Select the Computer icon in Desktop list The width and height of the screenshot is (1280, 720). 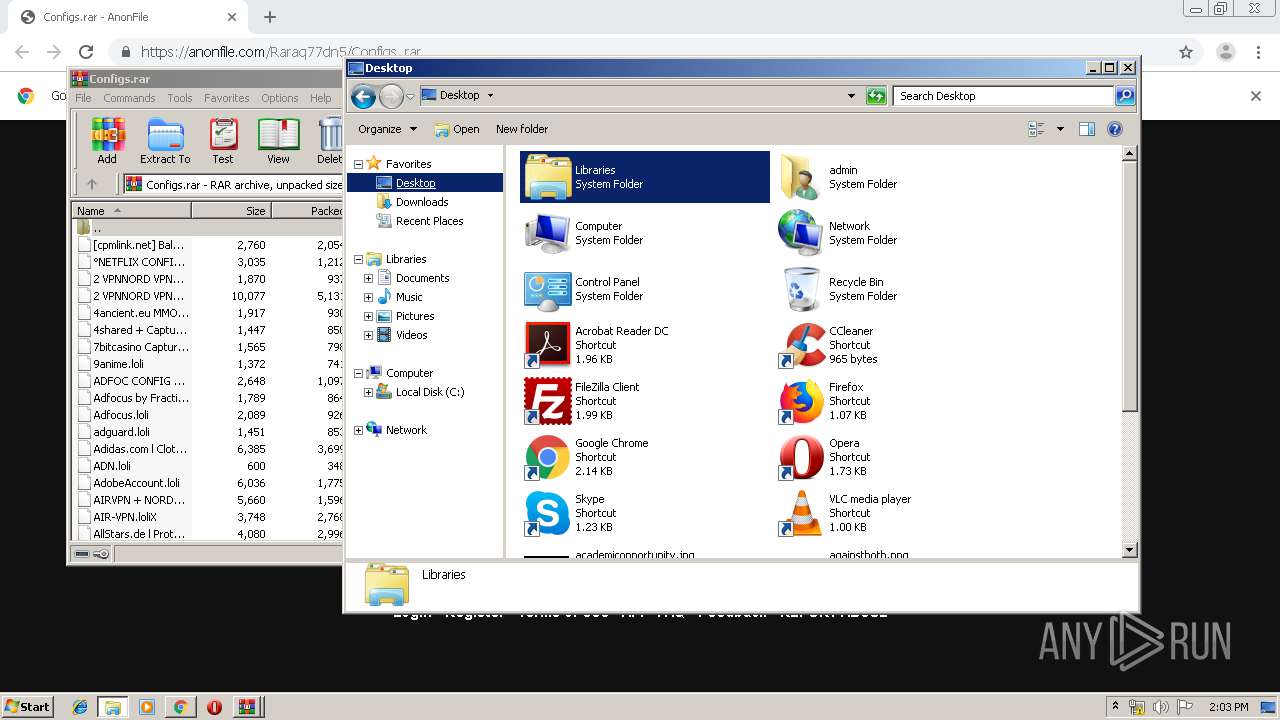[547, 233]
